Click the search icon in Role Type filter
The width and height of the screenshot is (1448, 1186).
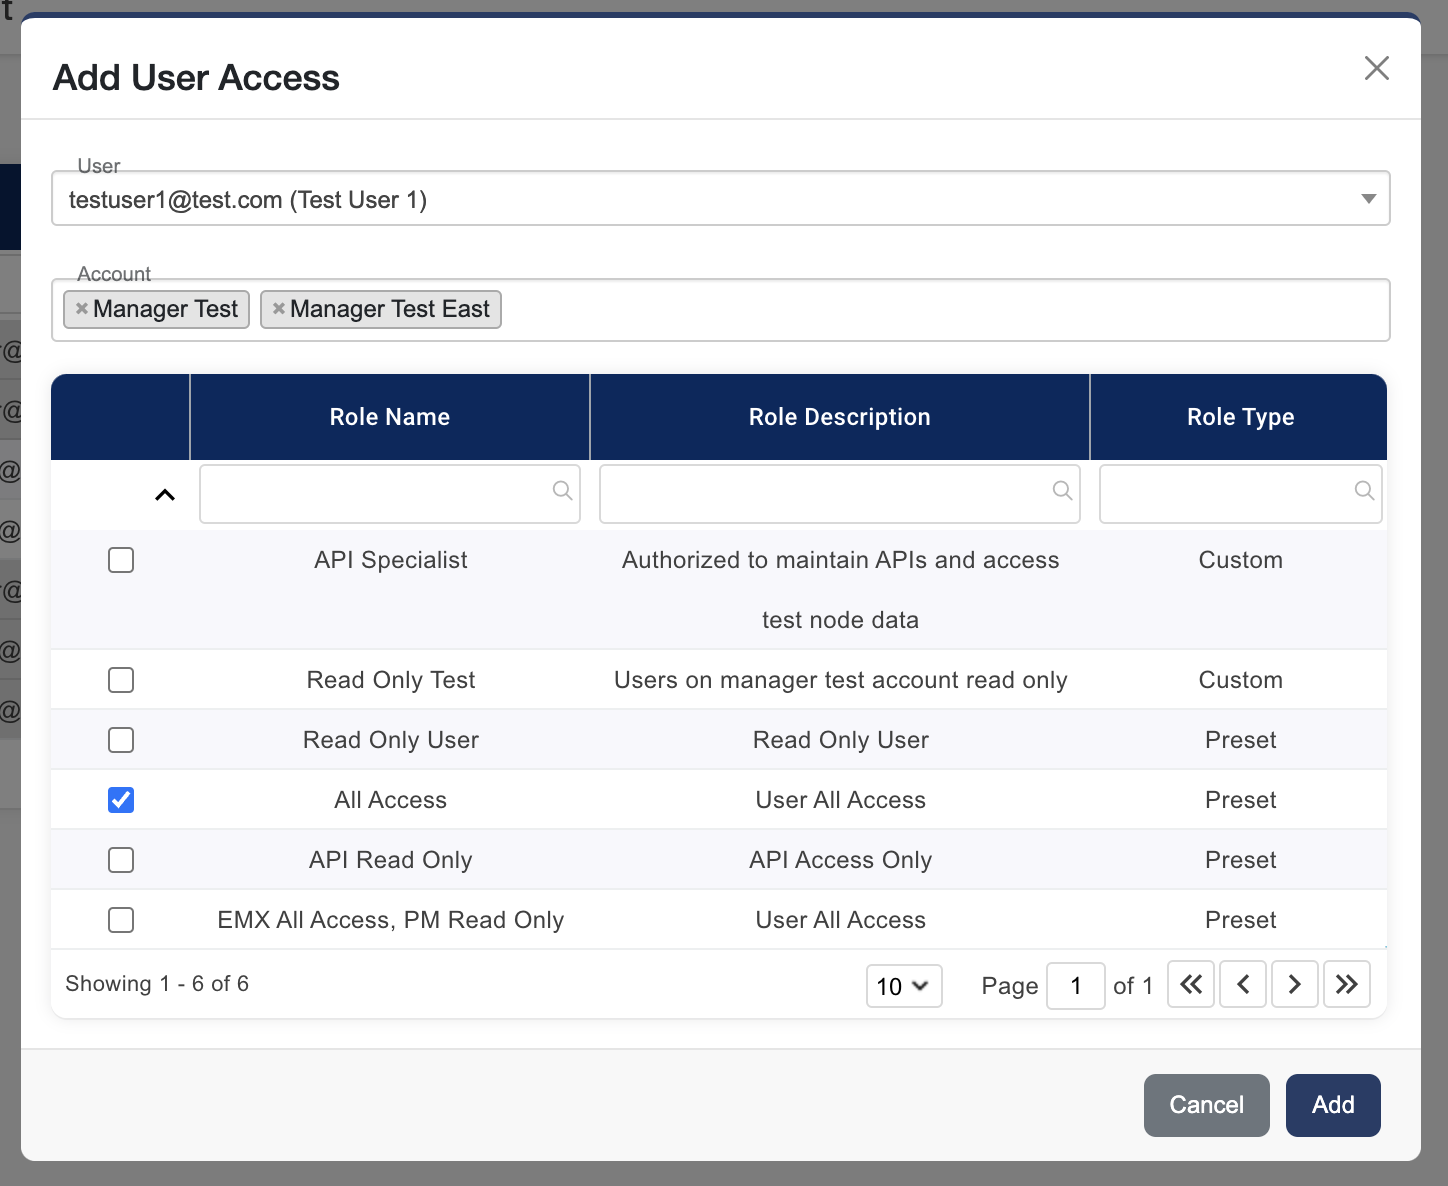click(1365, 490)
